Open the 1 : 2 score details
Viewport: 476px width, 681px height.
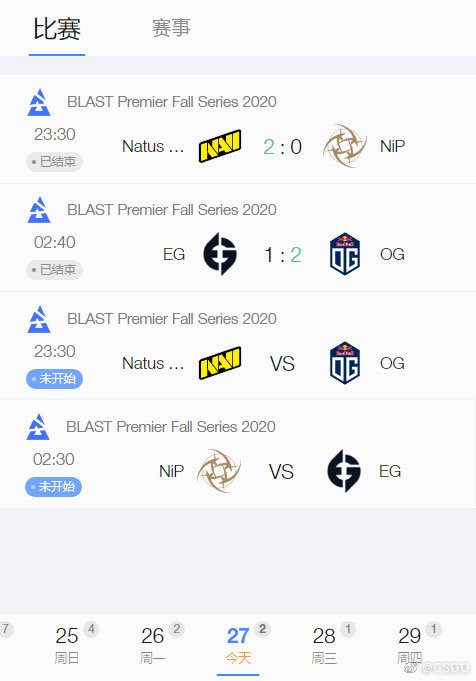pos(282,255)
